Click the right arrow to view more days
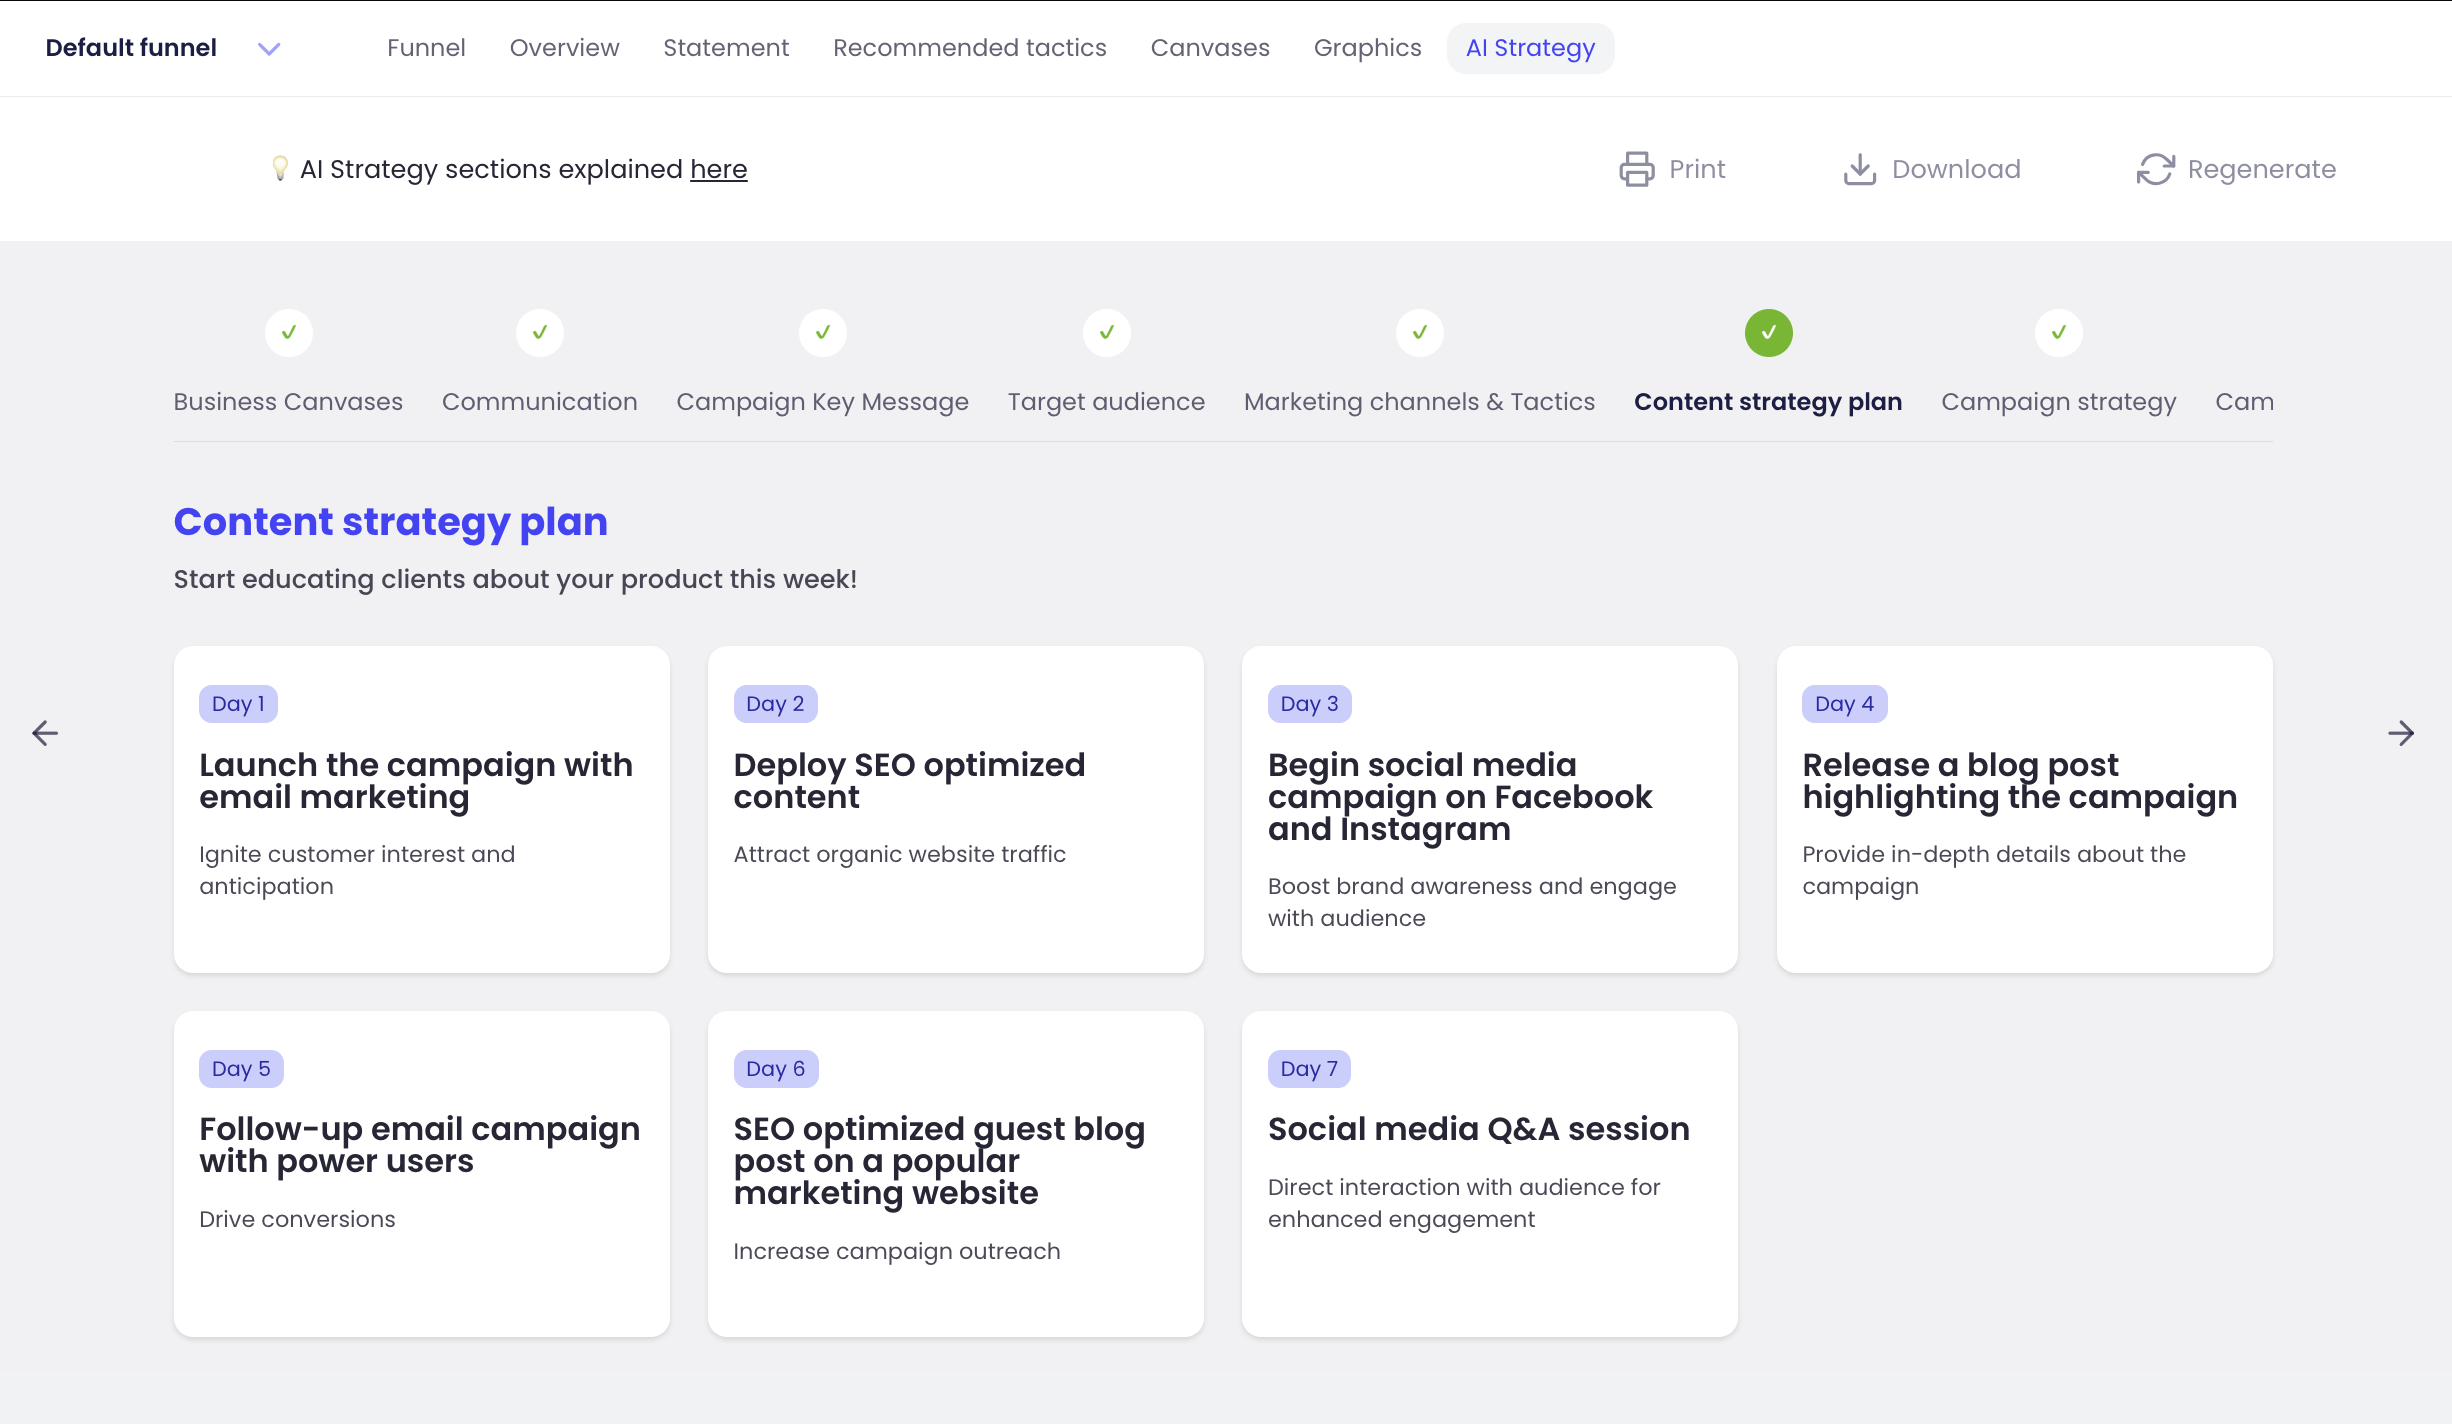Screen dimensions: 2452x1424 tap(2402, 733)
